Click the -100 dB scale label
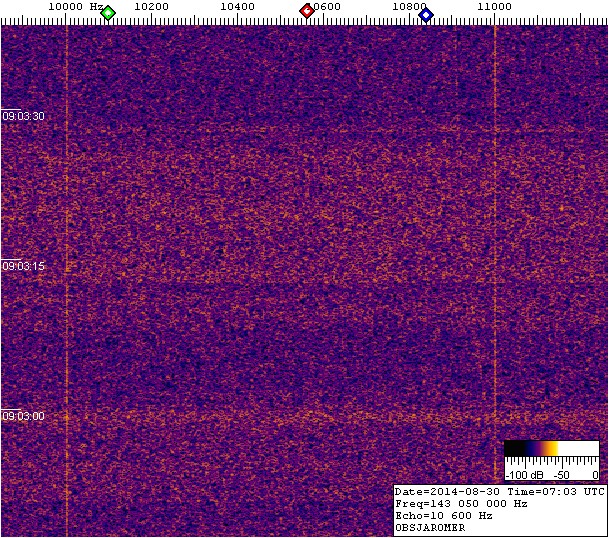 524,474
